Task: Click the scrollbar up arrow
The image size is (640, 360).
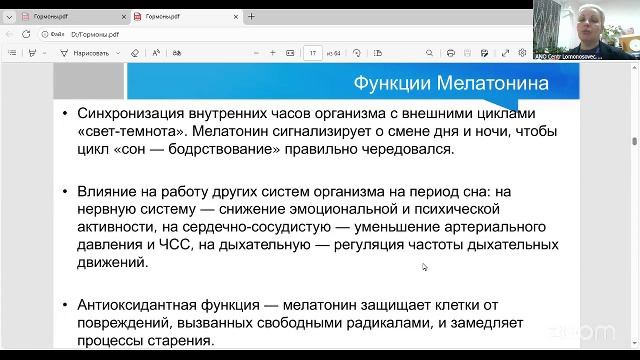Action: [x=634, y=68]
